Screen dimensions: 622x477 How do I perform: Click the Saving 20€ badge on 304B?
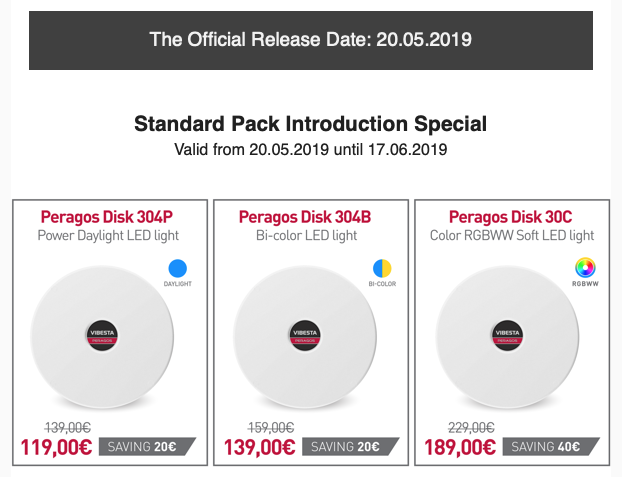(346, 447)
